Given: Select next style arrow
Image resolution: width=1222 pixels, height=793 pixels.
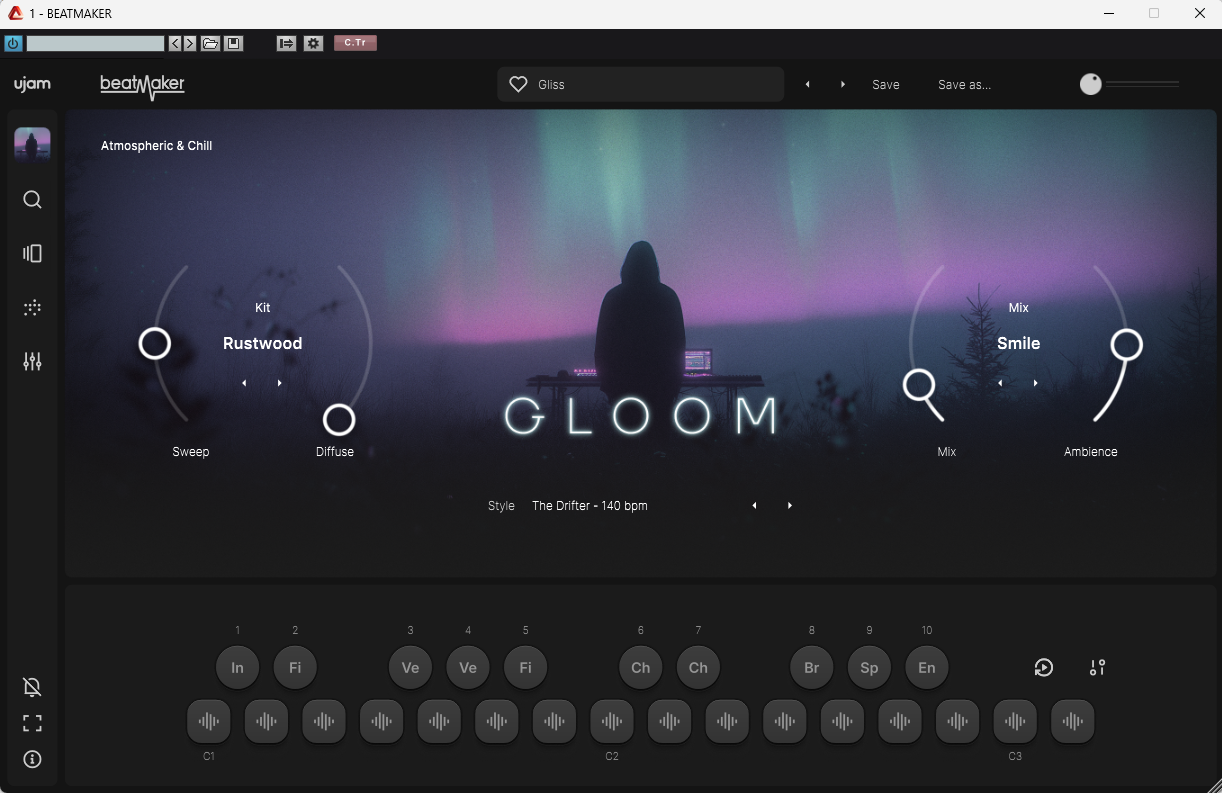Looking at the screenshot, I should [790, 506].
